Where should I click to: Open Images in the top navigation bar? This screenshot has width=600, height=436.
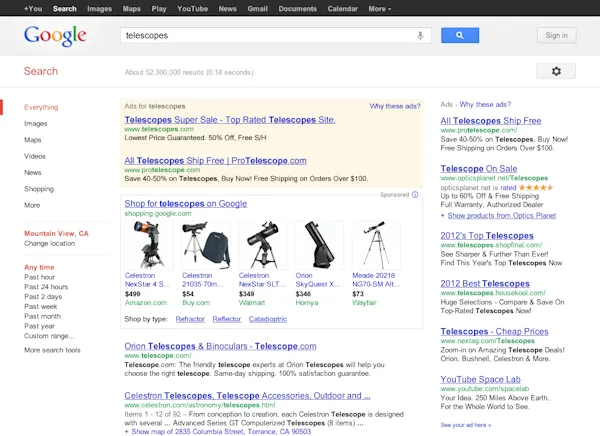[x=99, y=8]
